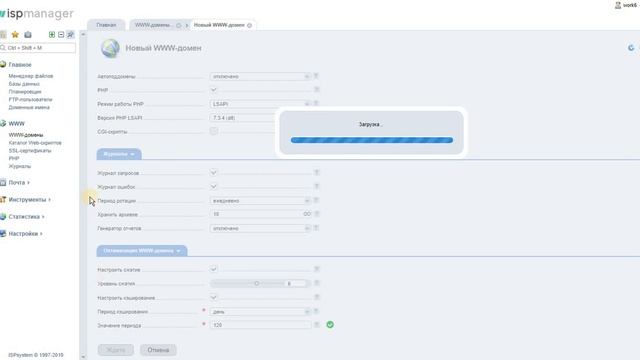
Task: Open help icon for Настроить сжатие row
Action: click(x=316, y=269)
